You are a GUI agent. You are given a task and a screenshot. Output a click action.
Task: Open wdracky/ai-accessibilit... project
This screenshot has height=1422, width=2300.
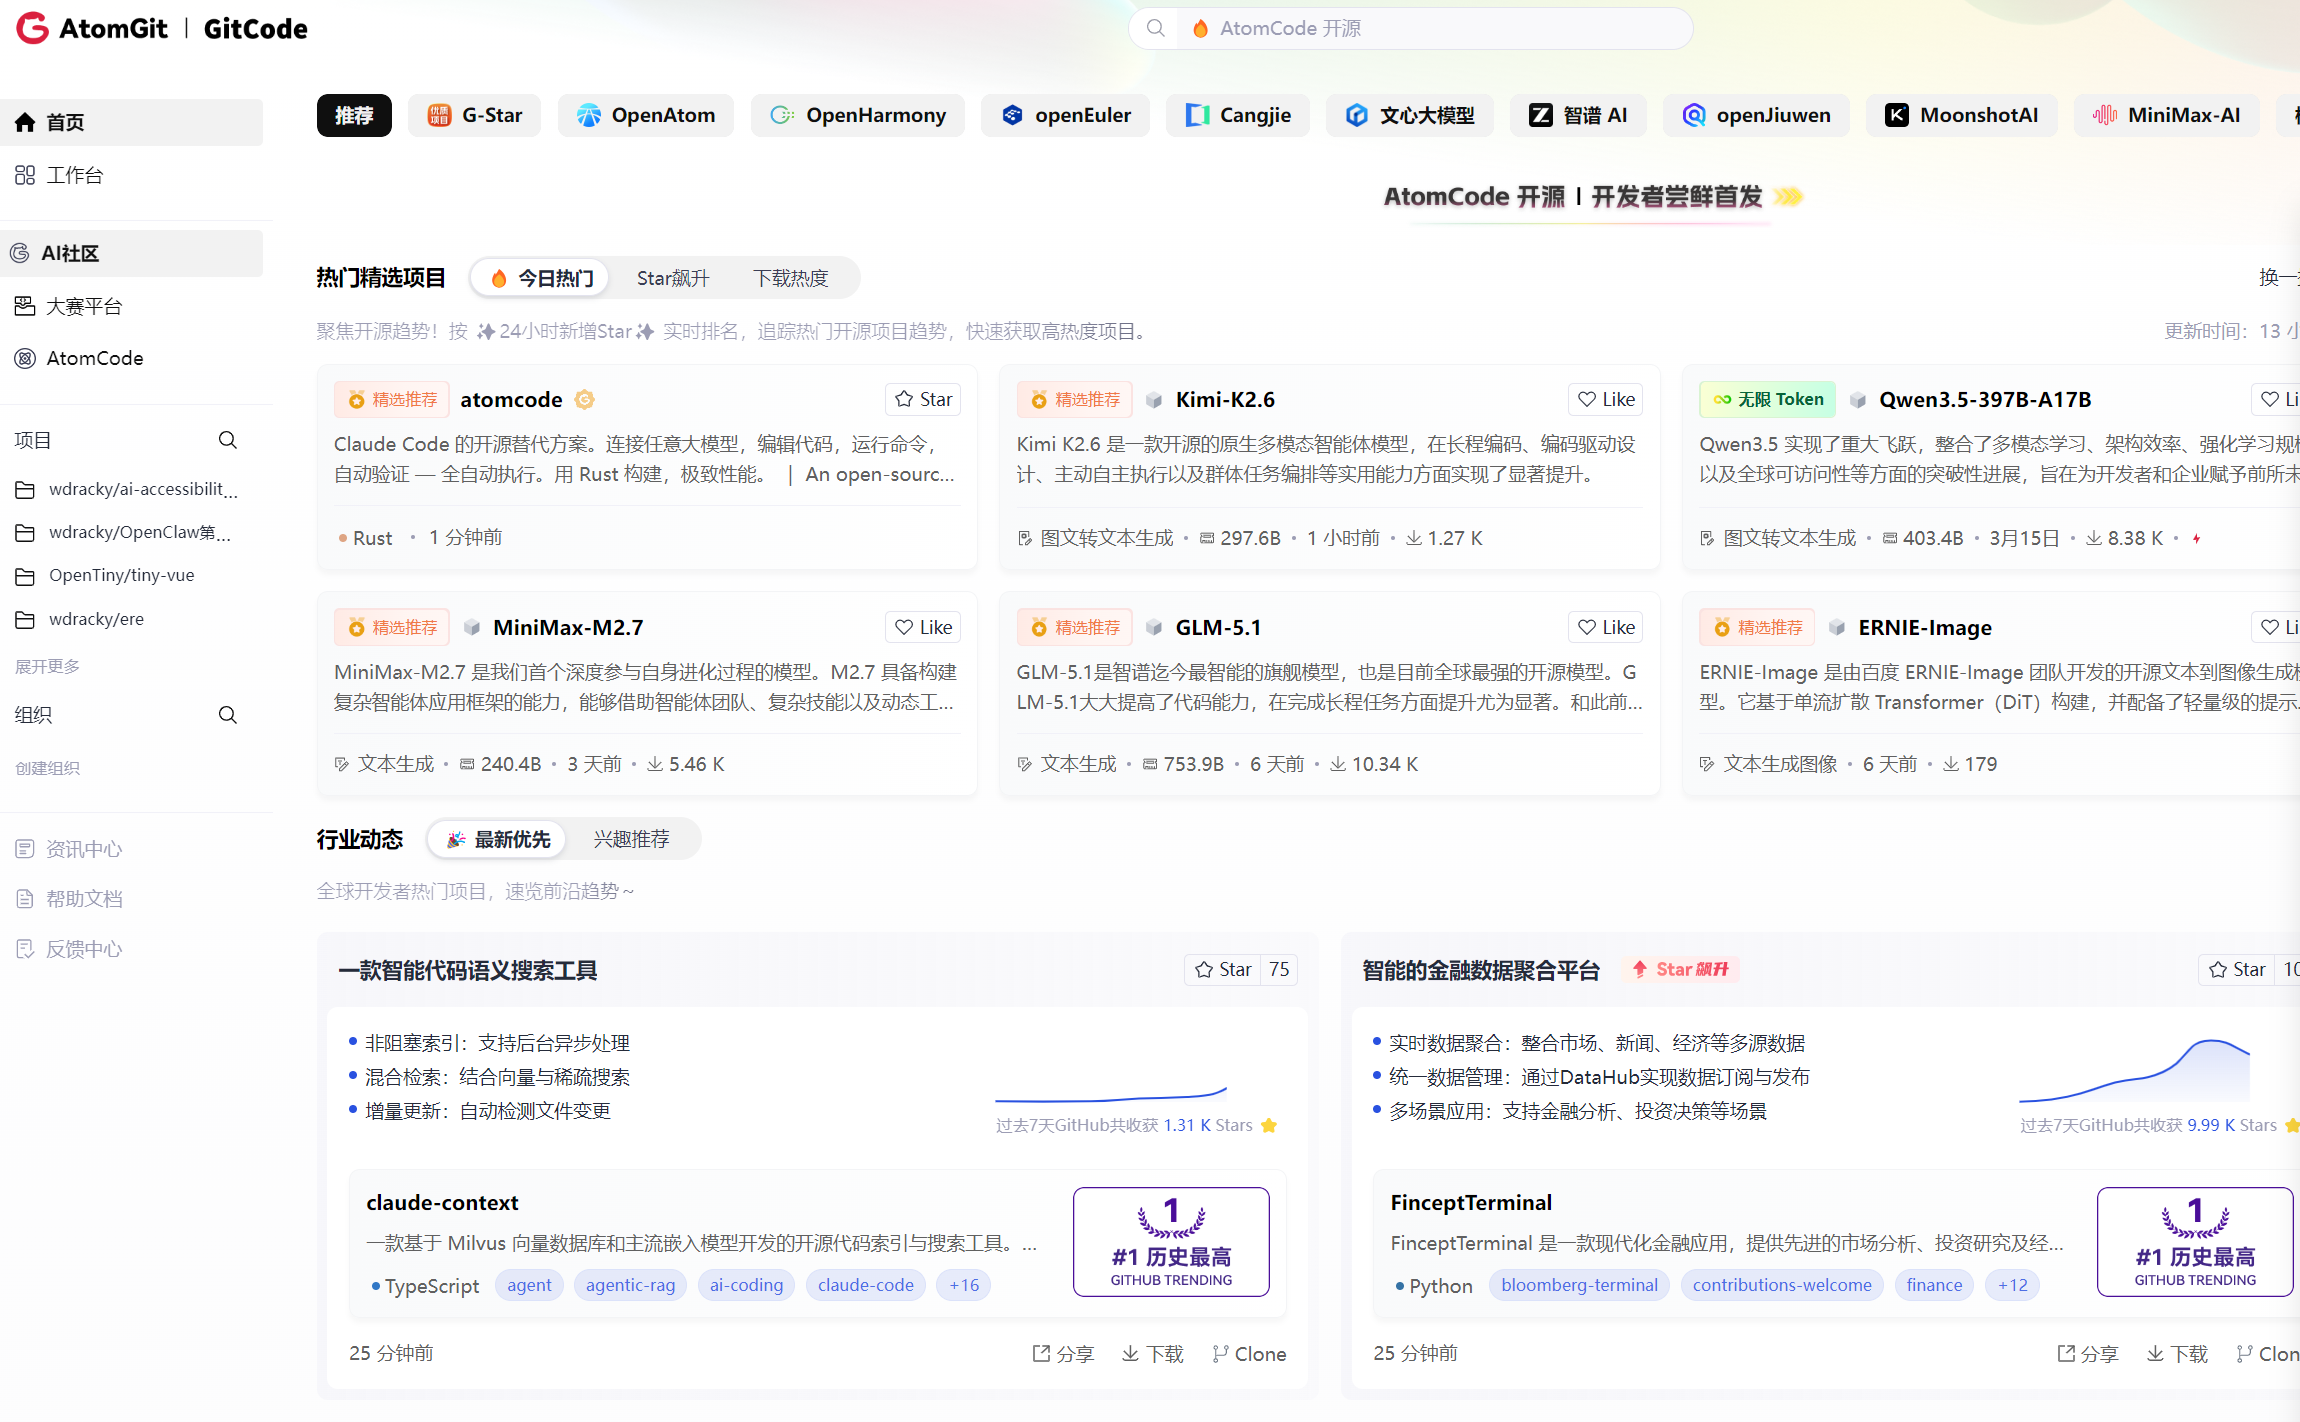143,489
